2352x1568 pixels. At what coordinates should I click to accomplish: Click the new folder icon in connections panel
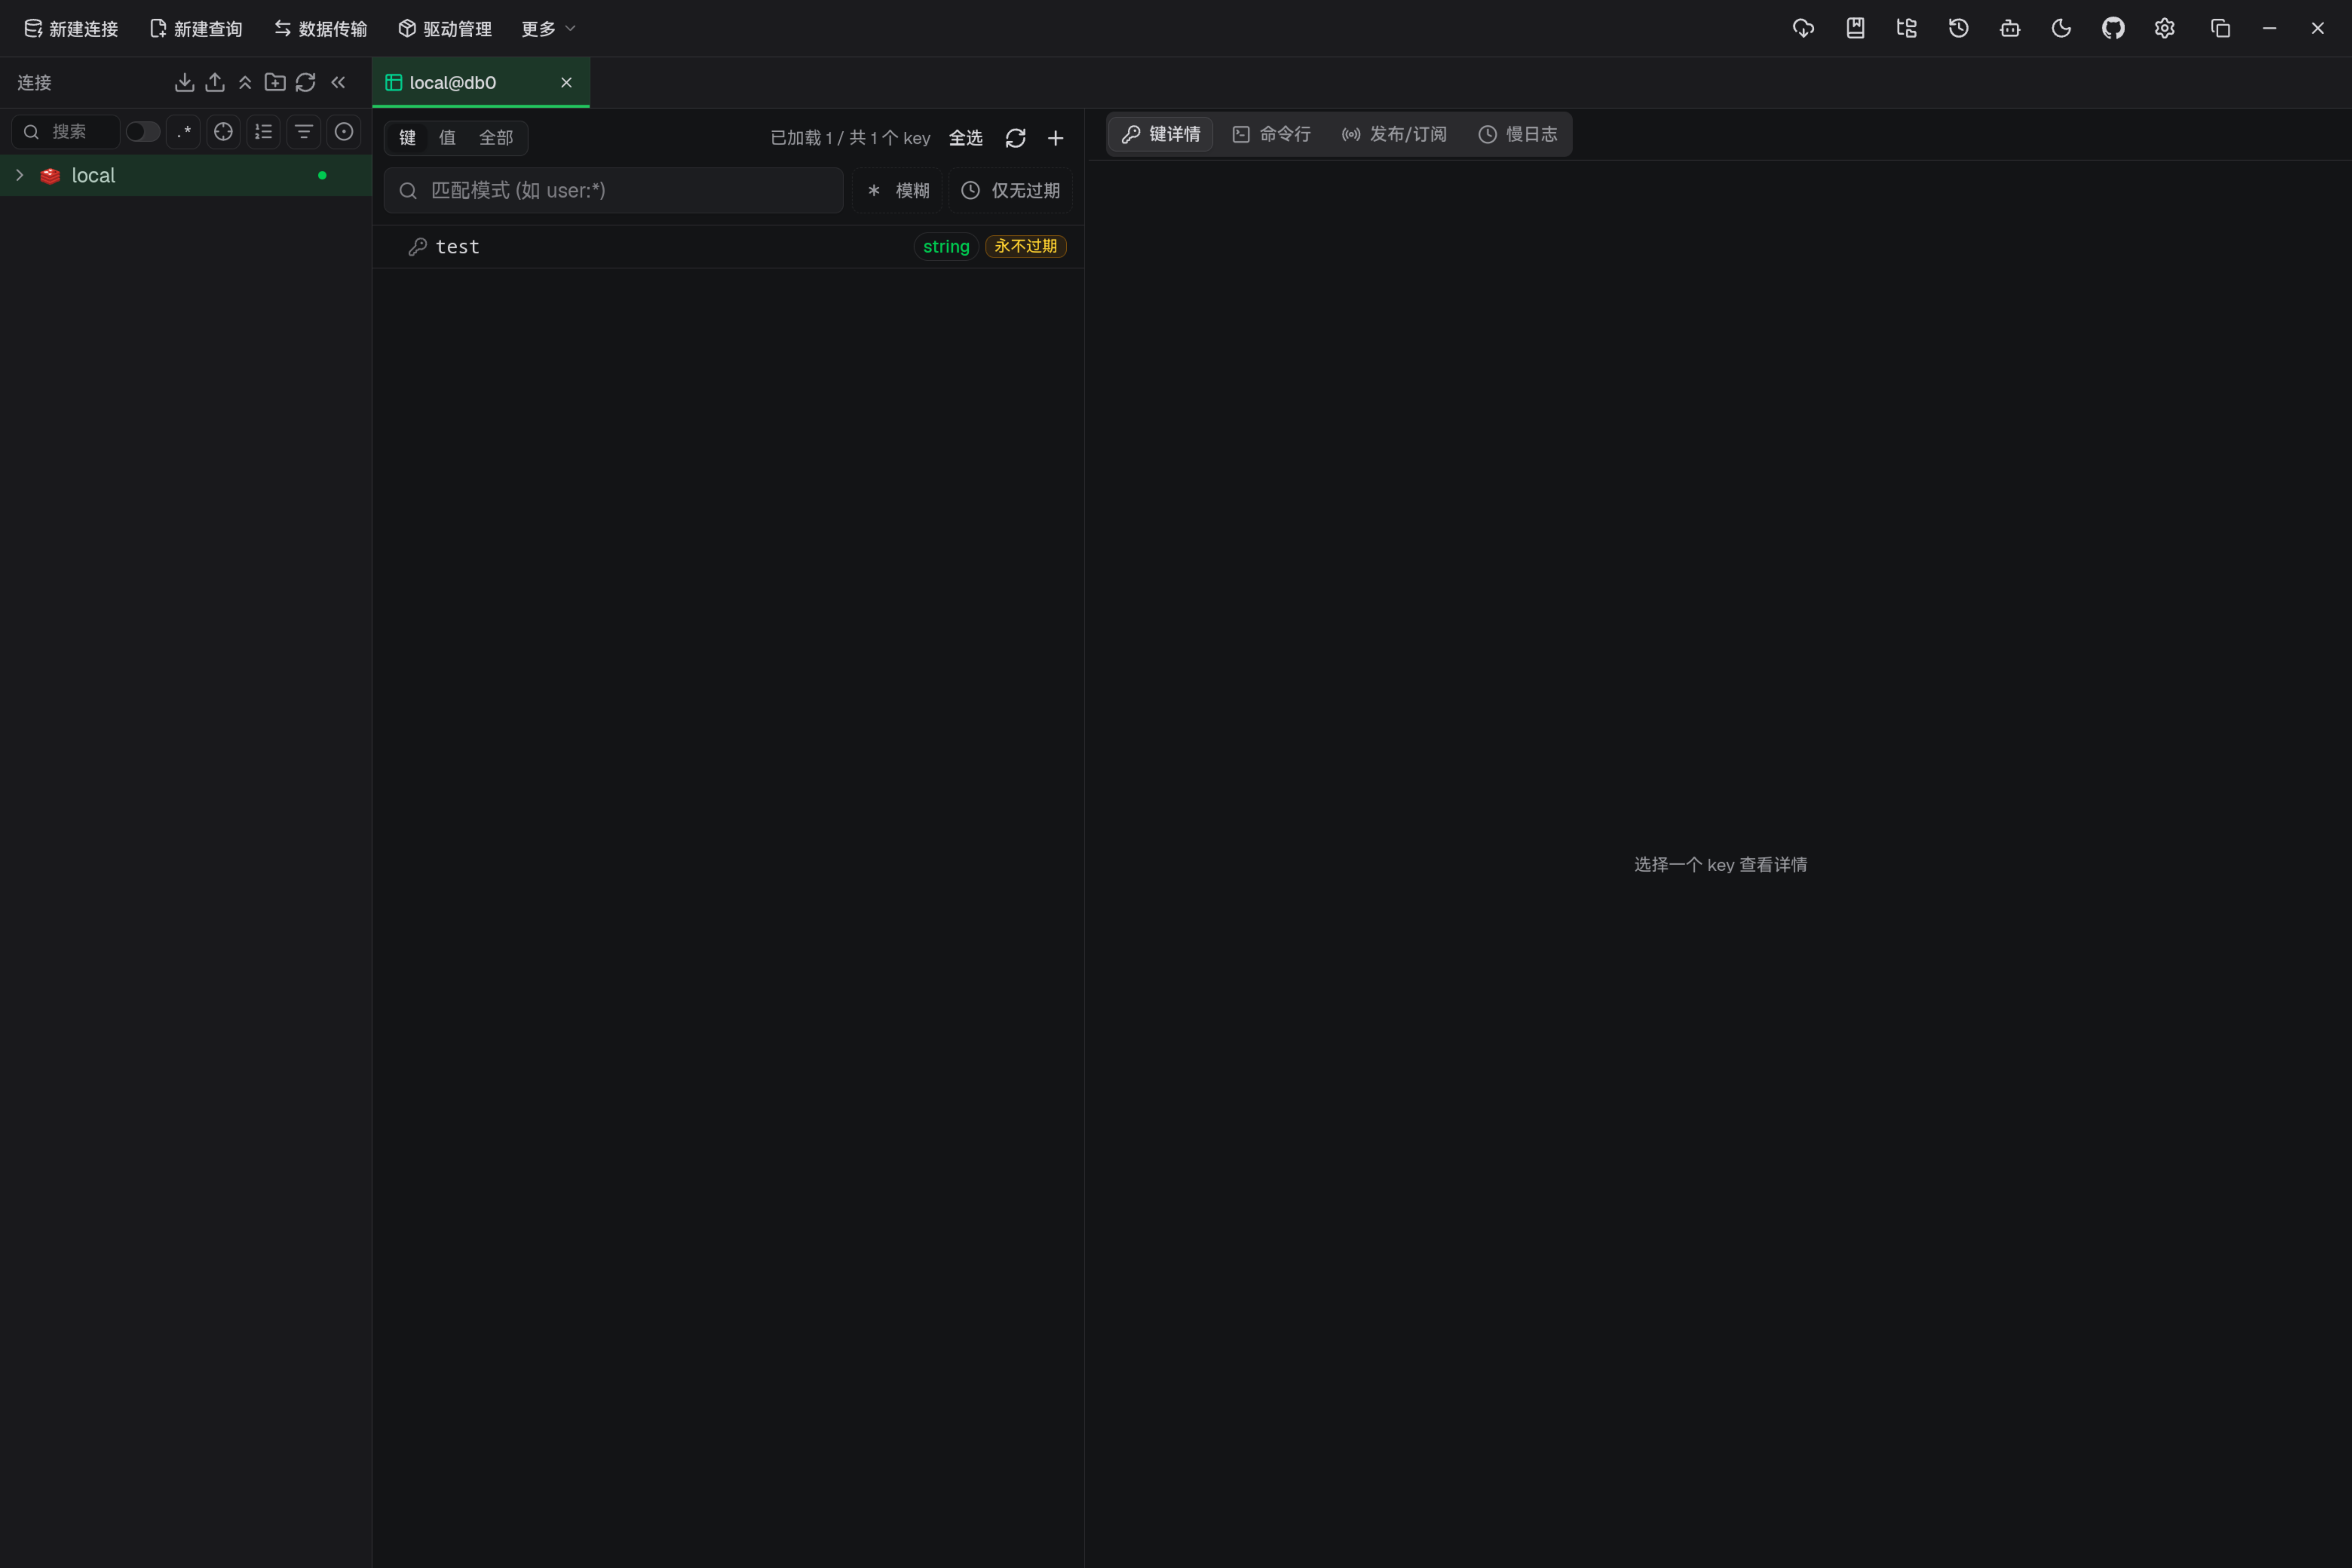pyautogui.click(x=275, y=82)
